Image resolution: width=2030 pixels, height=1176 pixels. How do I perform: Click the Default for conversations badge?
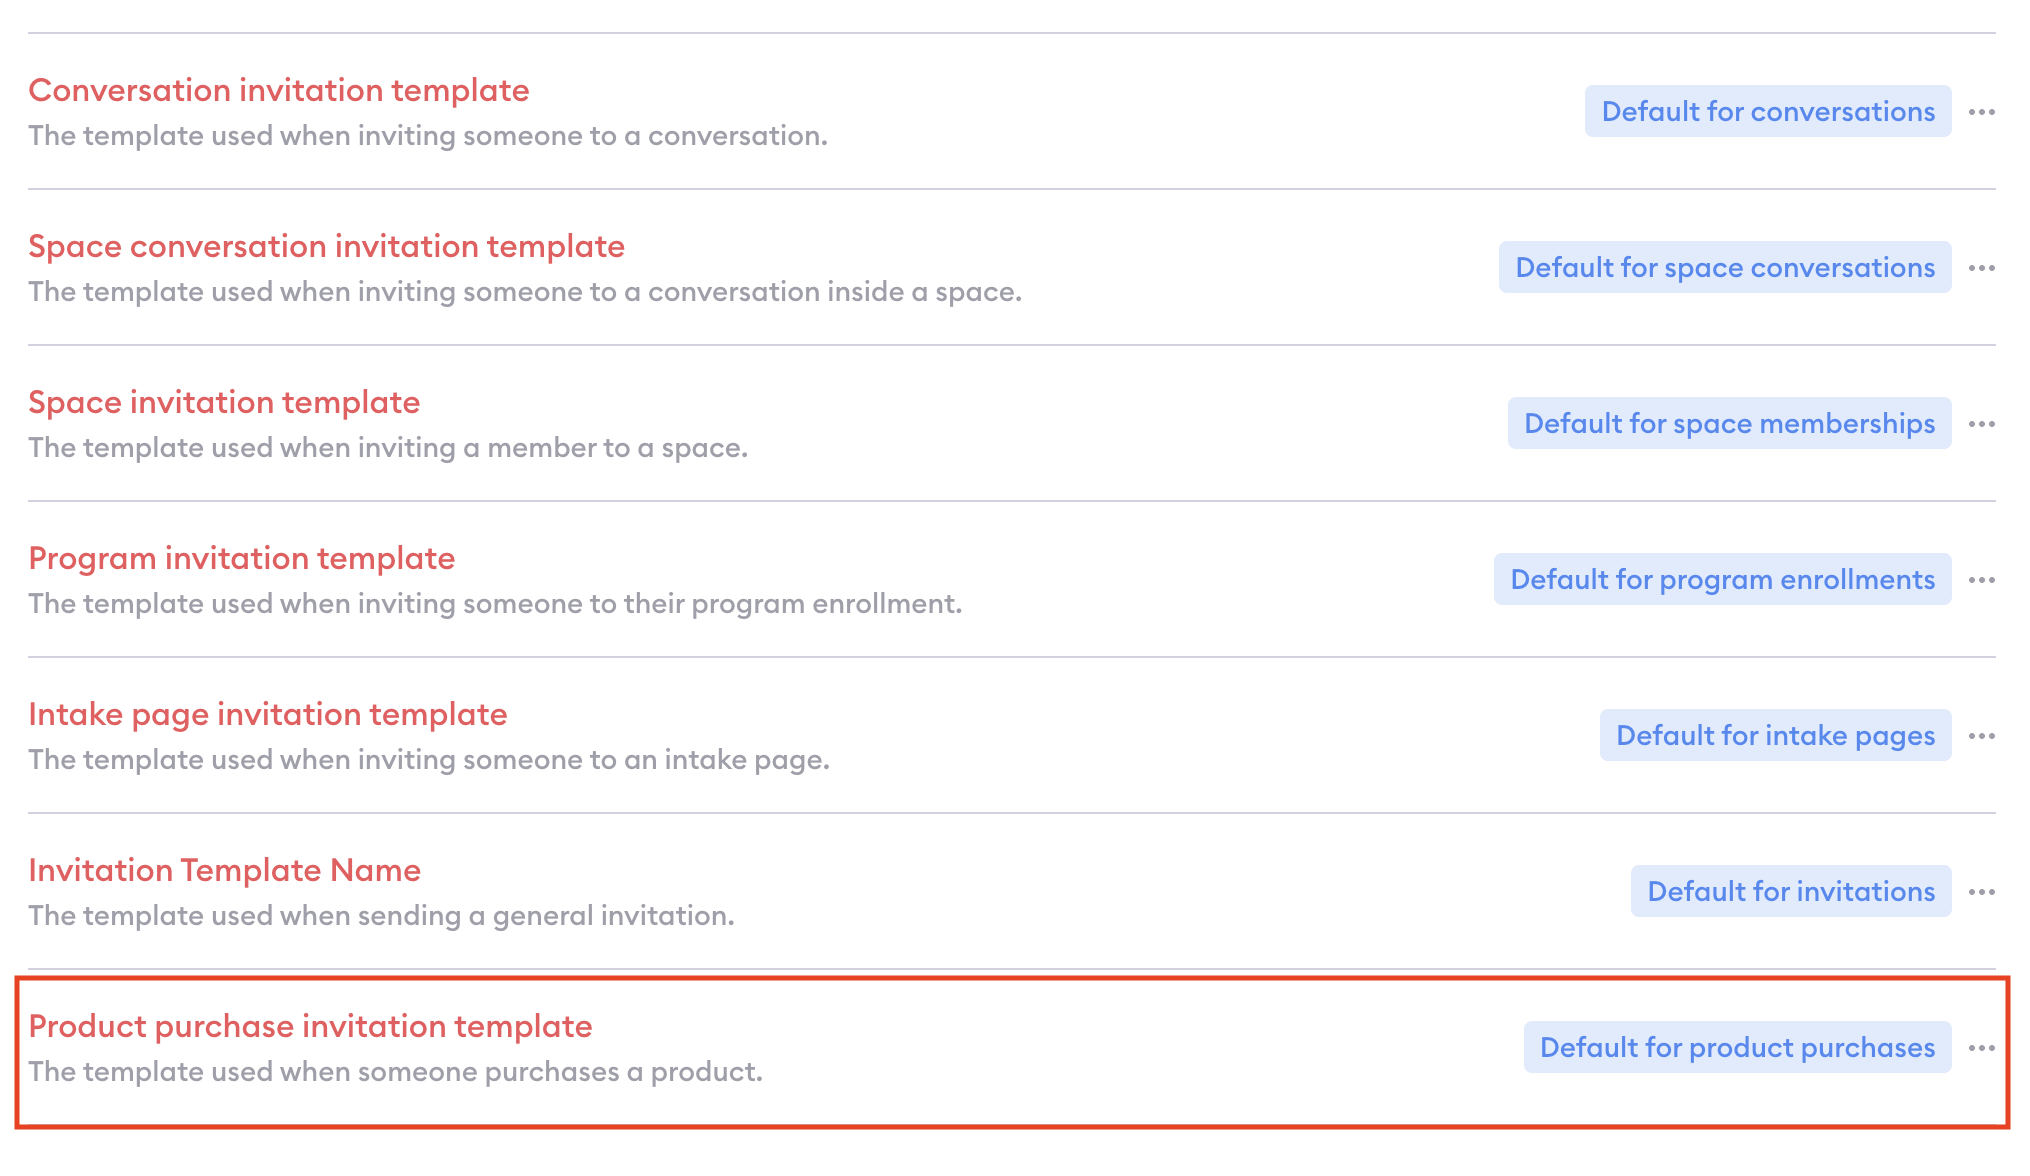(1768, 111)
